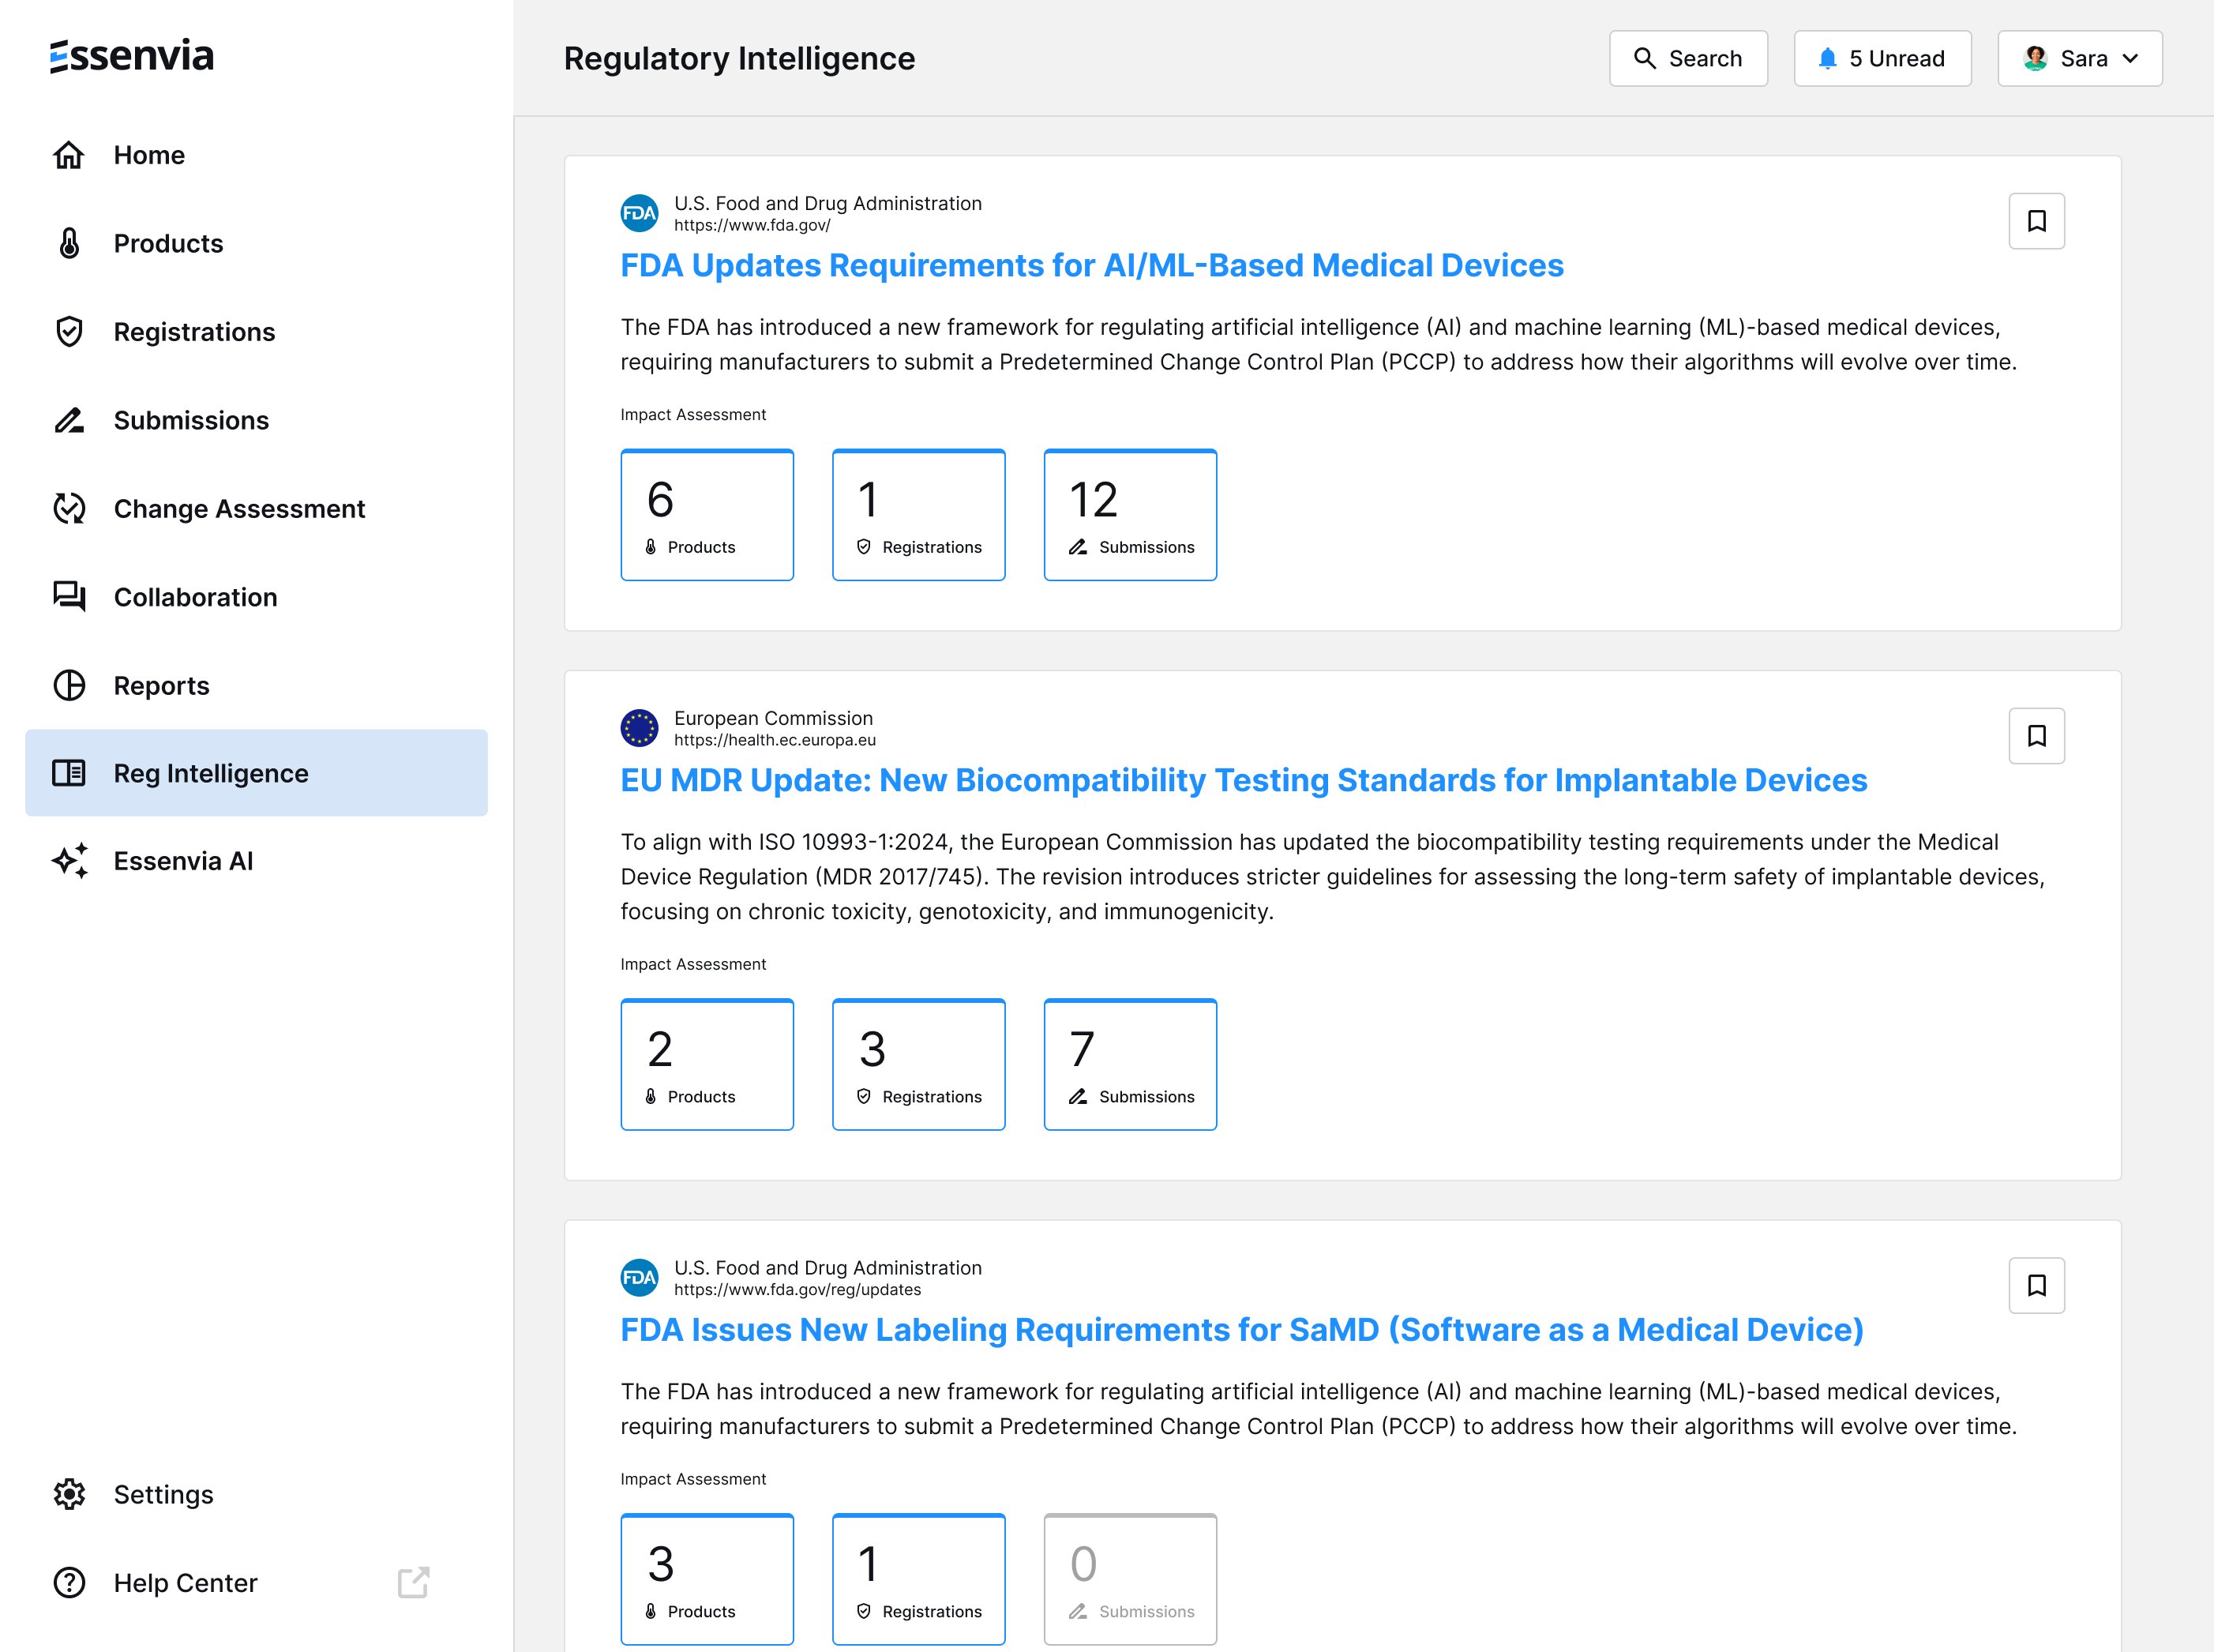The image size is (2214, 1652).
Task: Click the Change Assessment icon
Action: click(x=69, y=508)
